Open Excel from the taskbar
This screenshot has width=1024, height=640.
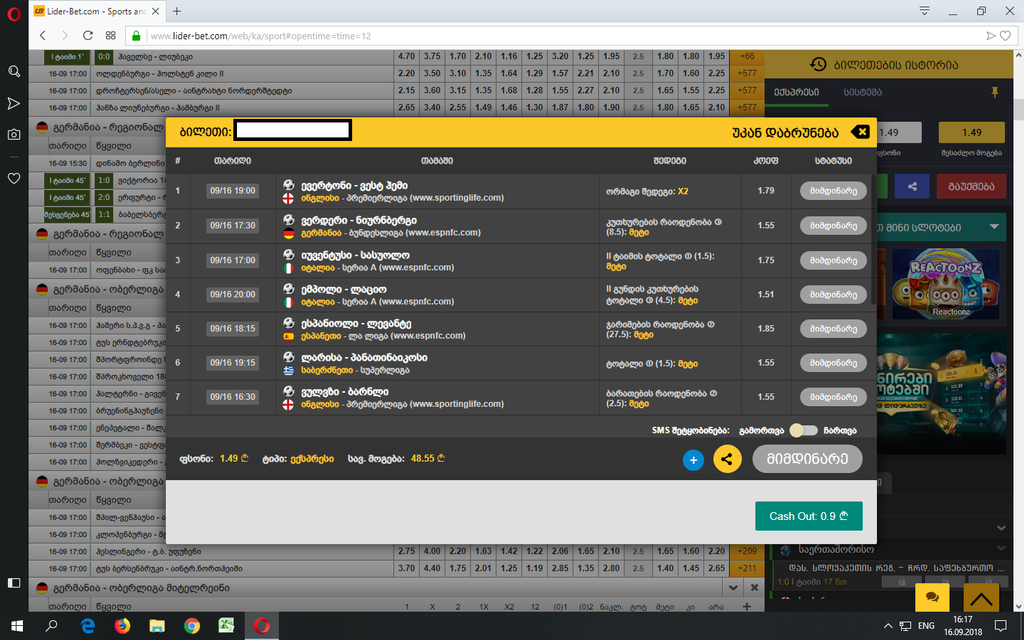[226, 626]
